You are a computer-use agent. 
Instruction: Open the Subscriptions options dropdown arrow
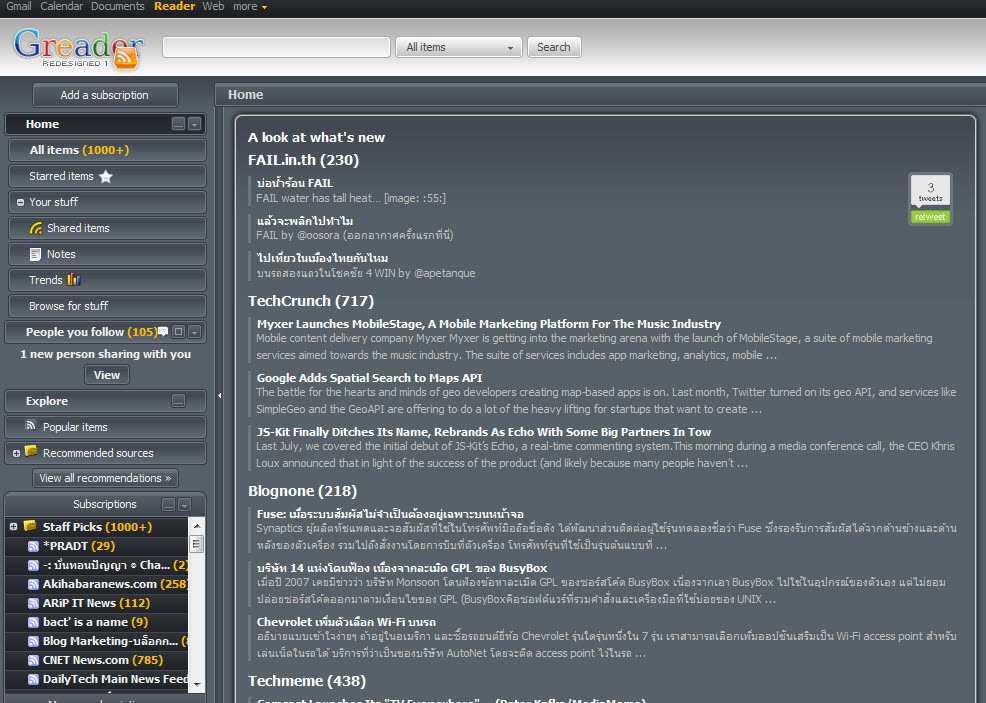click(x=185, y=504)
